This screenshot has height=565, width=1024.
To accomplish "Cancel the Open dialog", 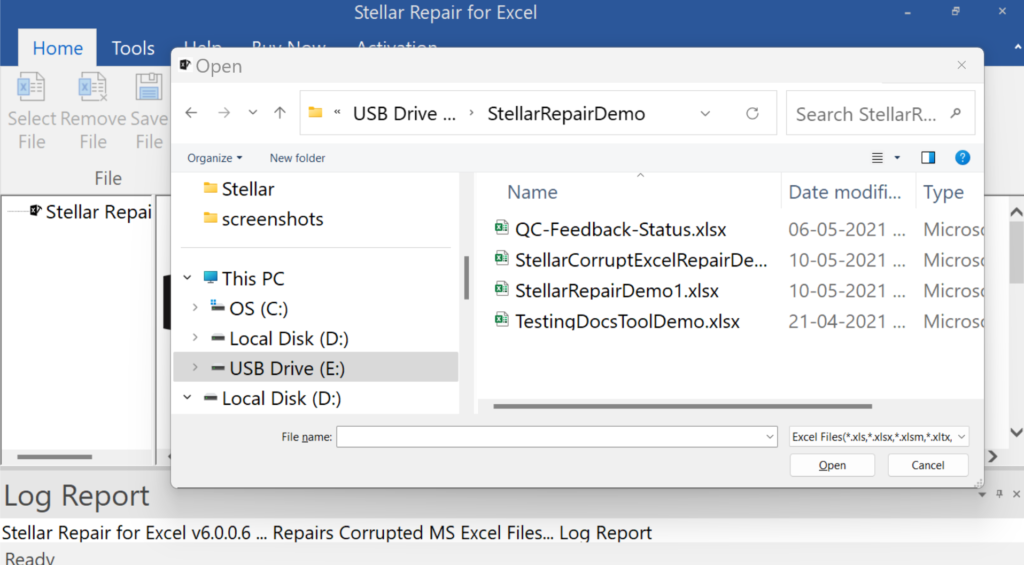I will [x=927, y=465].
